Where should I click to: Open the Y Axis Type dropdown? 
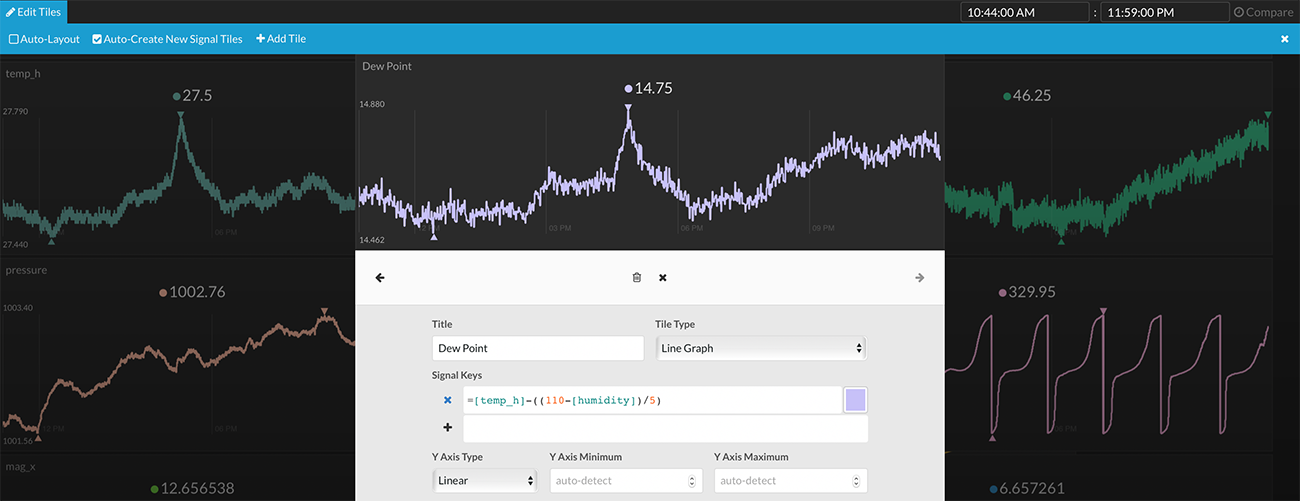[485, 480]
